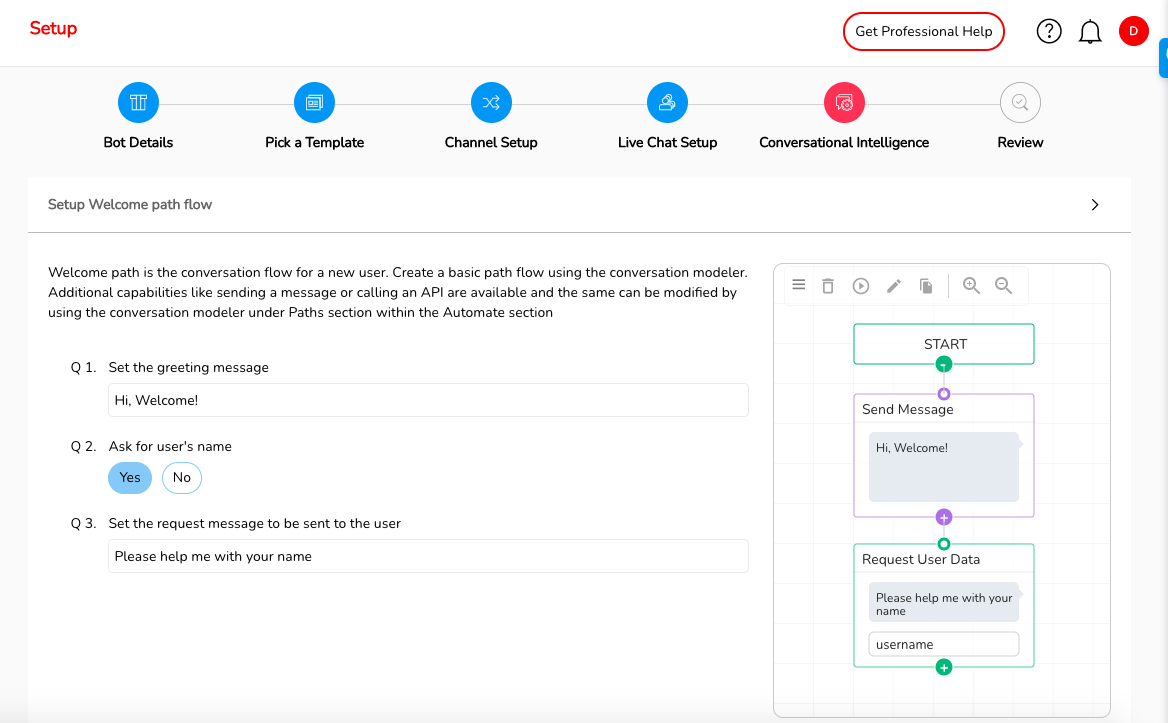Go to the Pick a Template step icon
The width and height of the screenshot is (1168, 723).
point(314,103)
